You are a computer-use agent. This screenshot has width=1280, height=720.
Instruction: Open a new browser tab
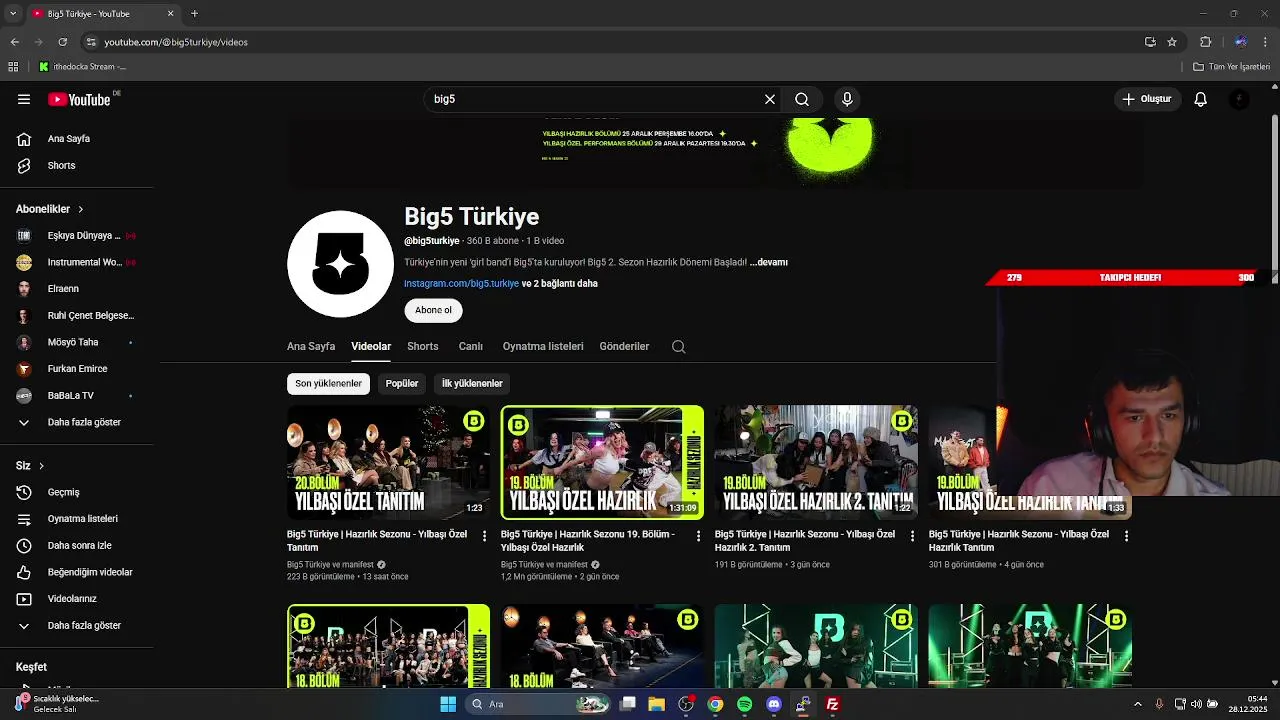(194, 14)
